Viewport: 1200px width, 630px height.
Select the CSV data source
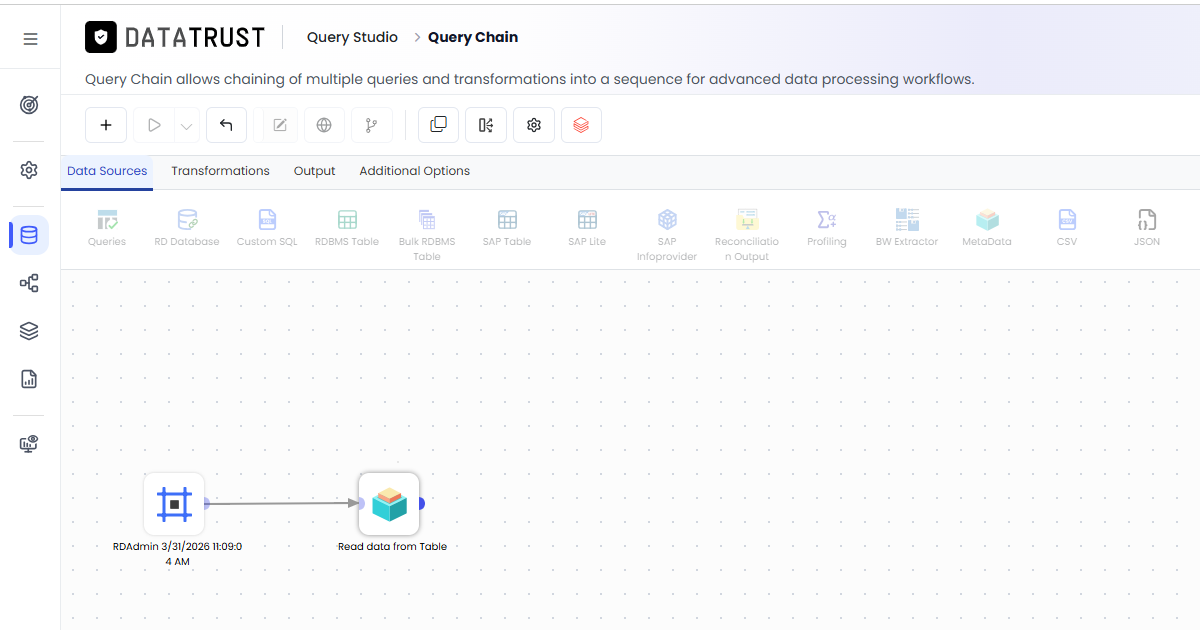coord(1067,228)
